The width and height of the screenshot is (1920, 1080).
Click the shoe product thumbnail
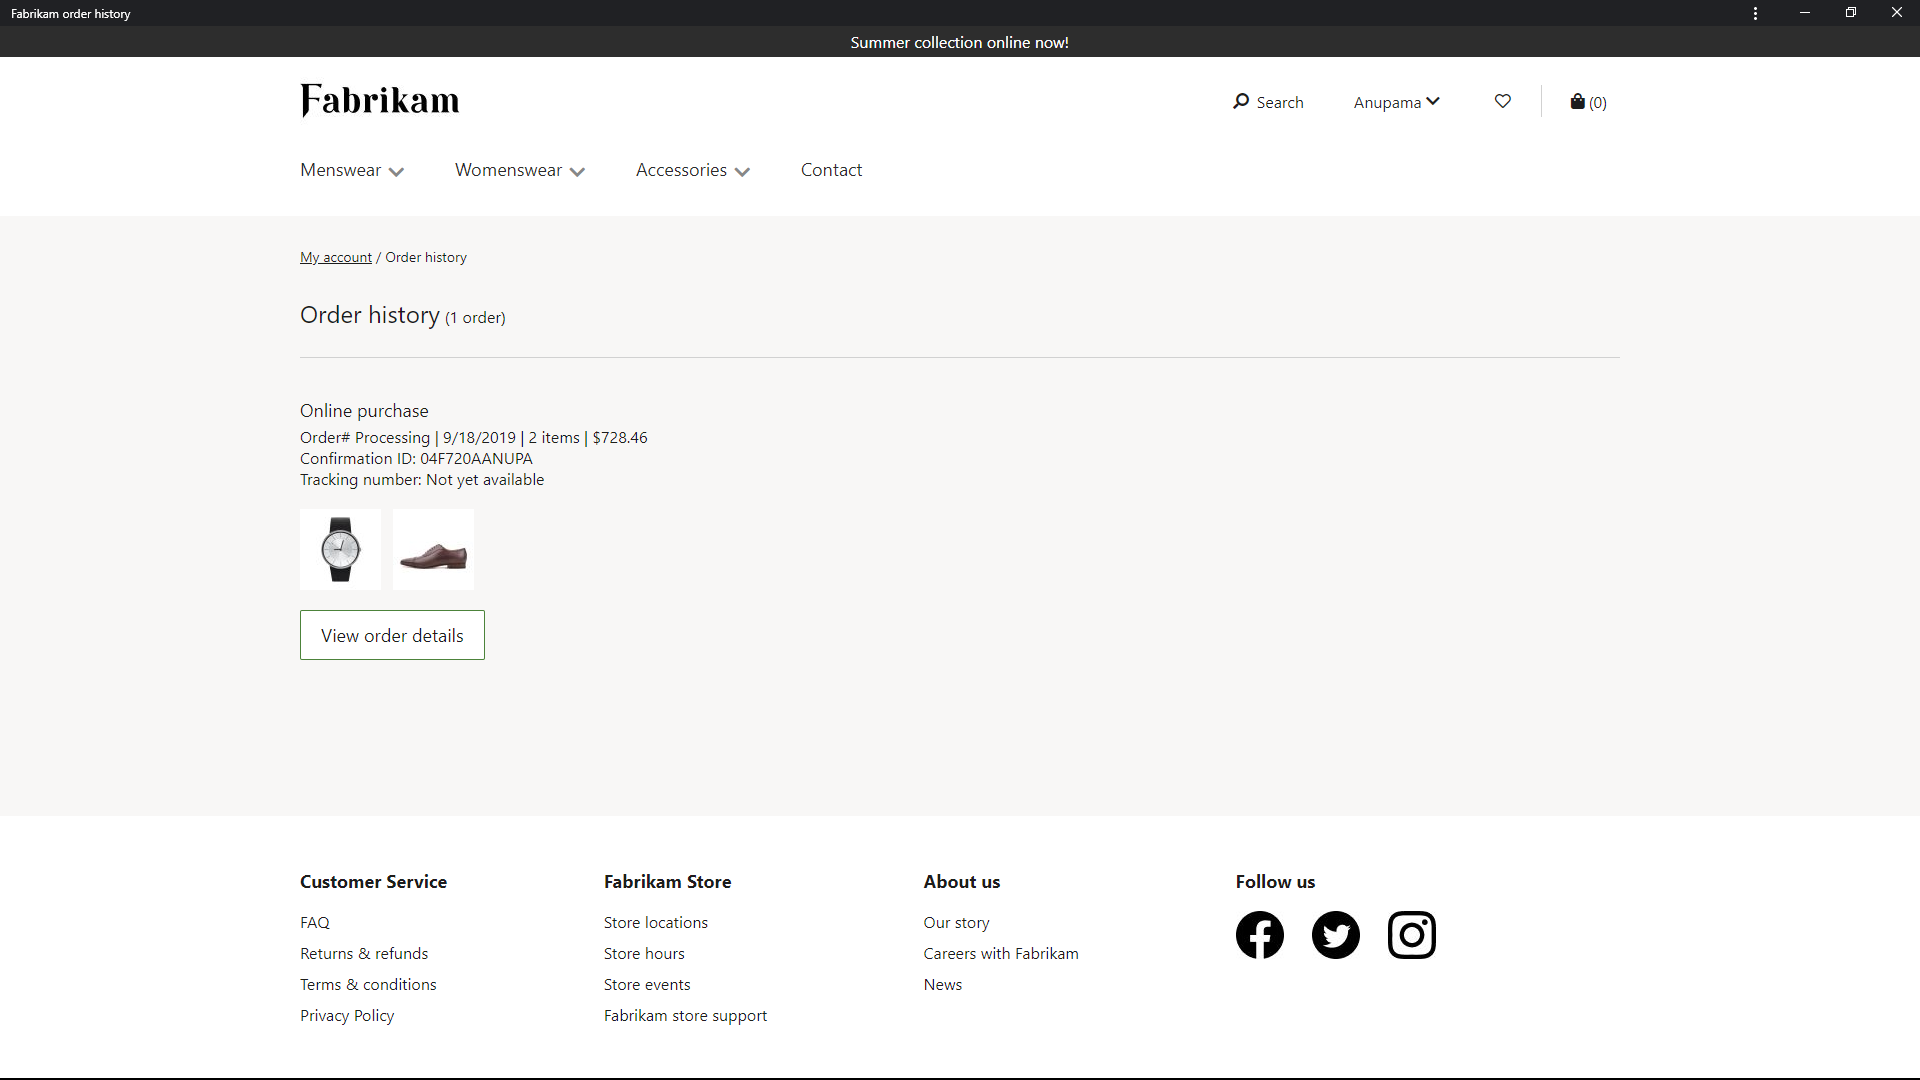tap(431, 547)
